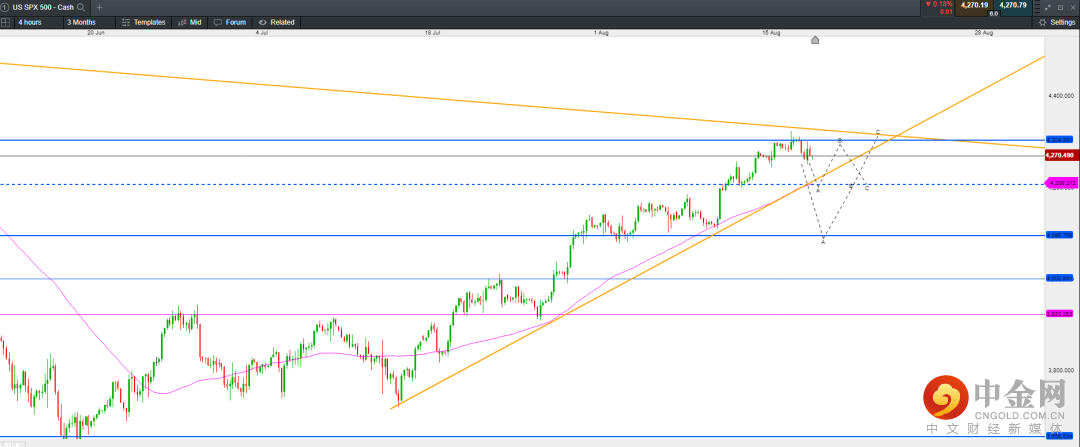
Task: Open the Forum chat panel
Action: coord(230,21)
